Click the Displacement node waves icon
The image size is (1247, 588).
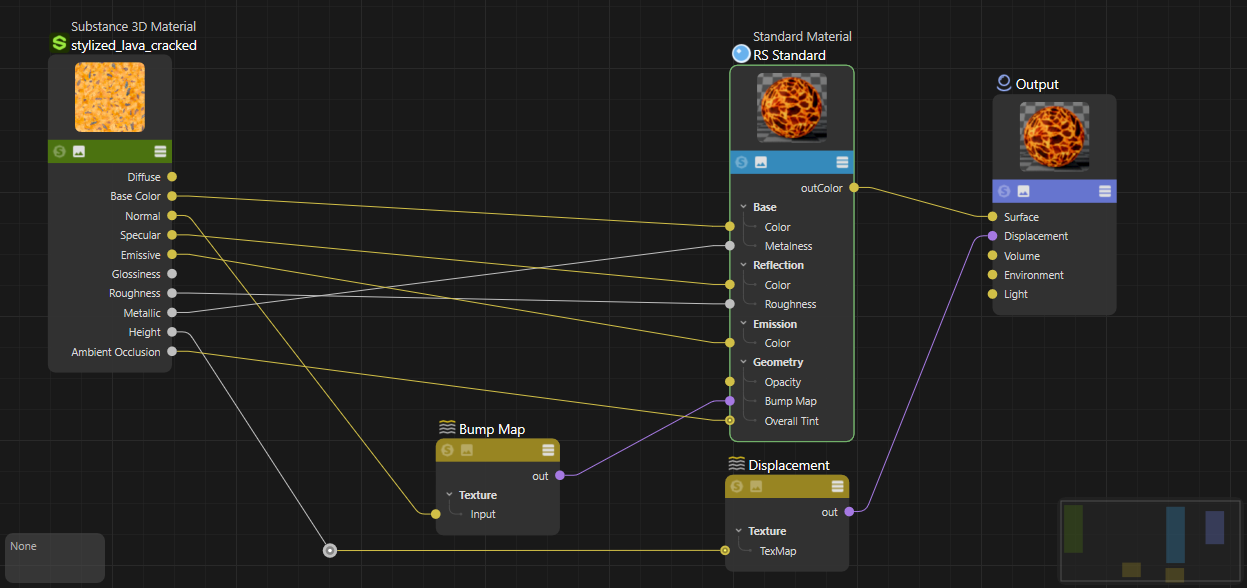tap(736, 464)
